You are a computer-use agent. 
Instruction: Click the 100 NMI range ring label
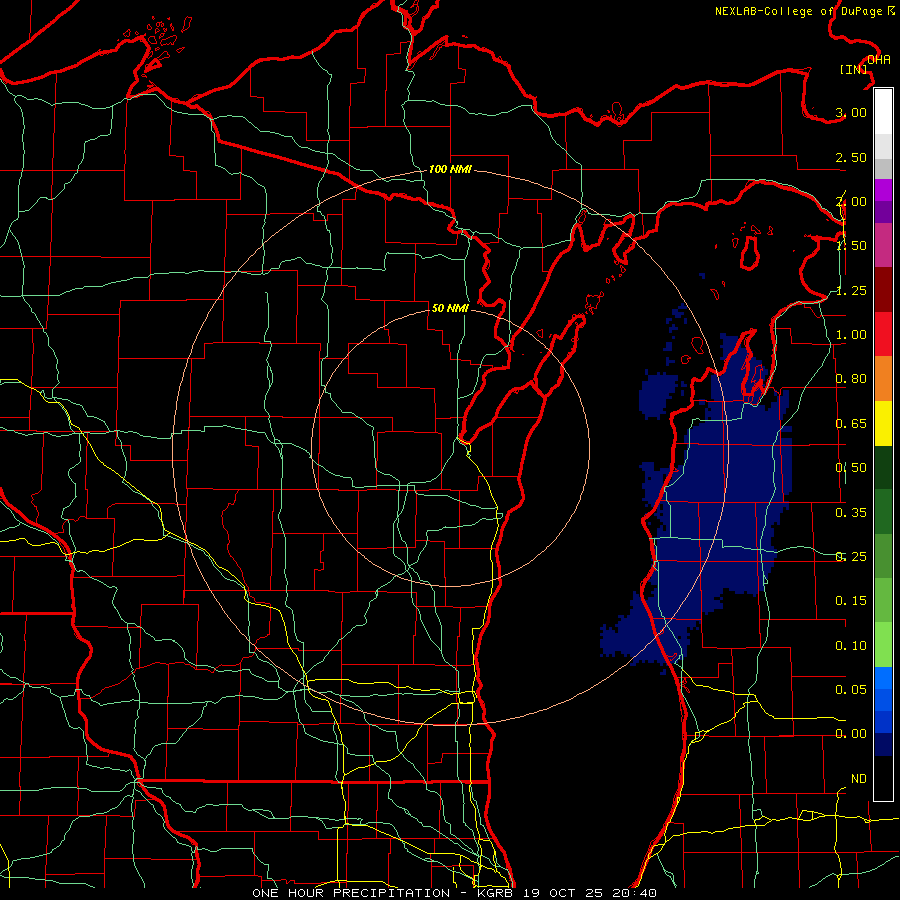pyautogui.click(x=451, y=169)
